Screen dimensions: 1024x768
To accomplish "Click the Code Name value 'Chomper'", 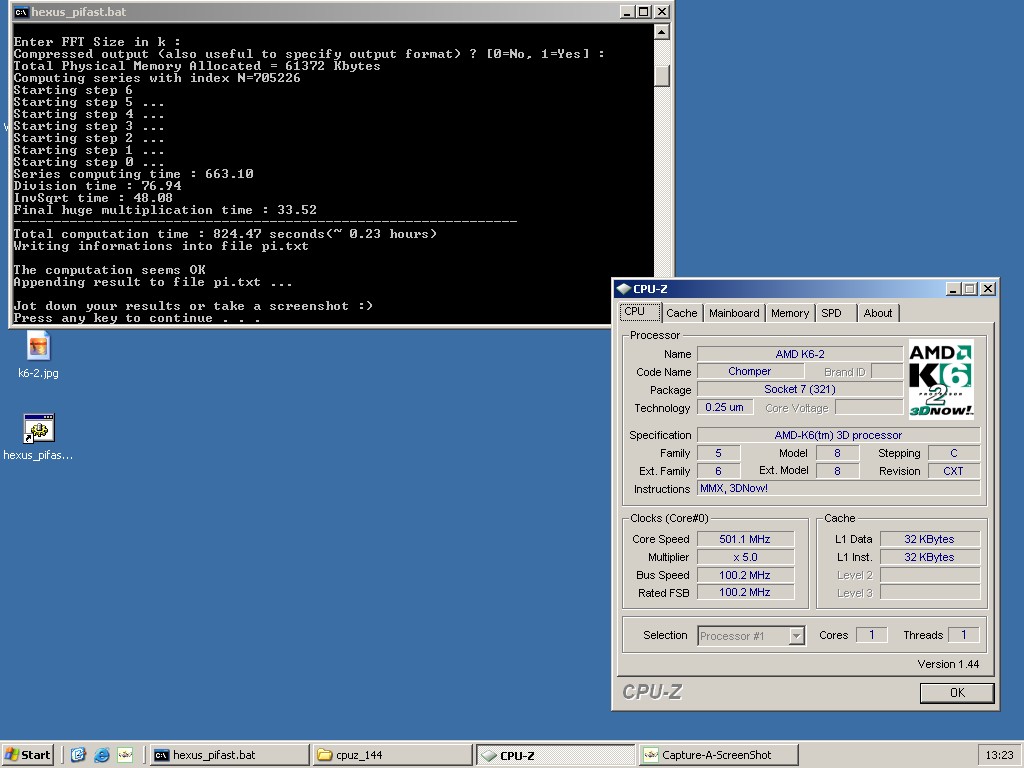I will (x=749, y=372).
